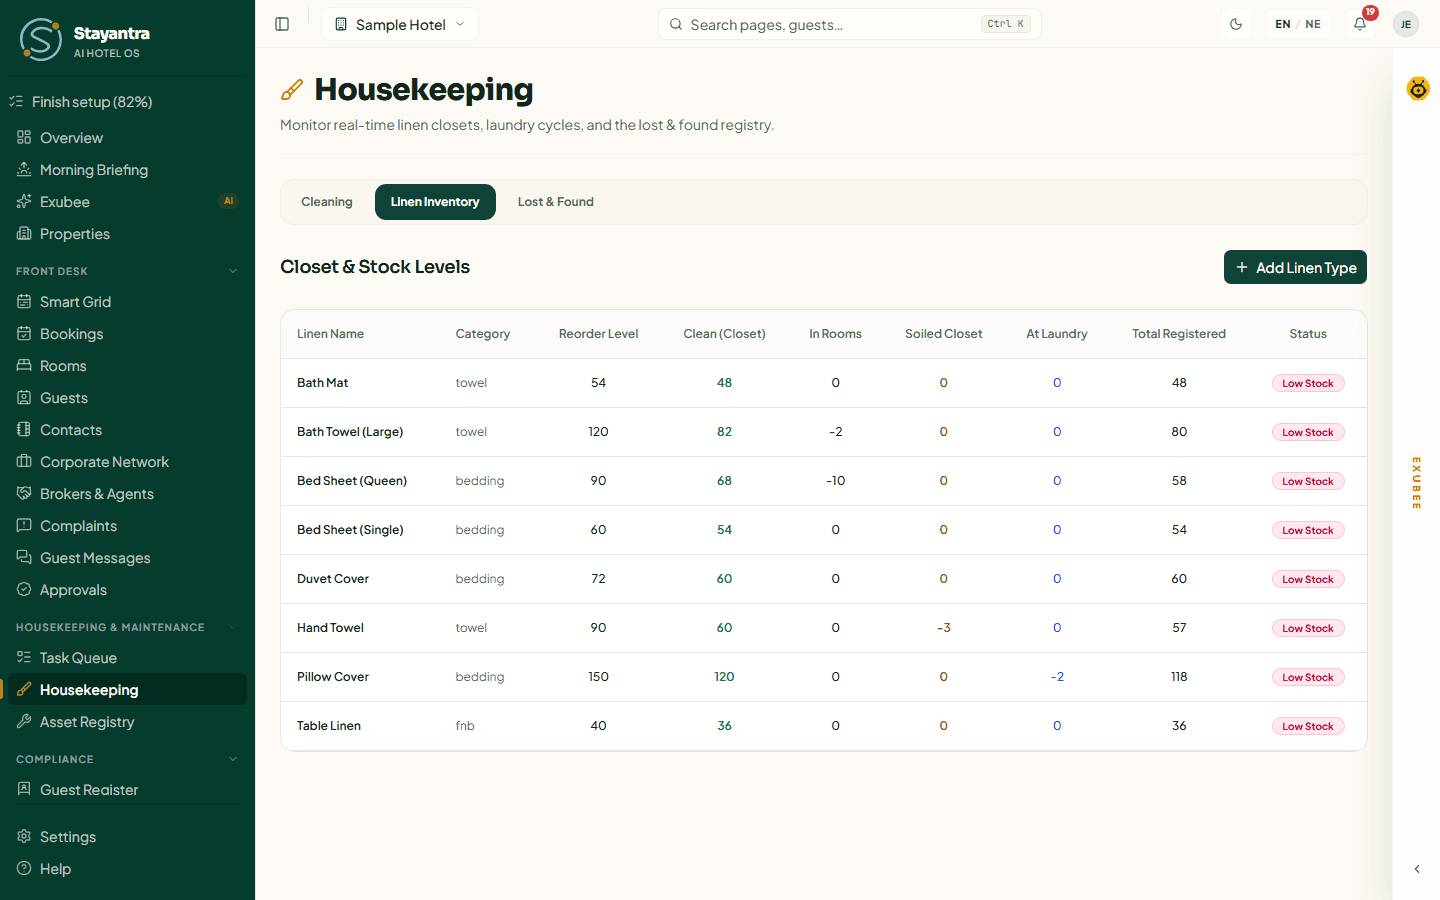Navigate to Bookings
This screenshot has width=1440, height=900.
(x=127, y=334)
